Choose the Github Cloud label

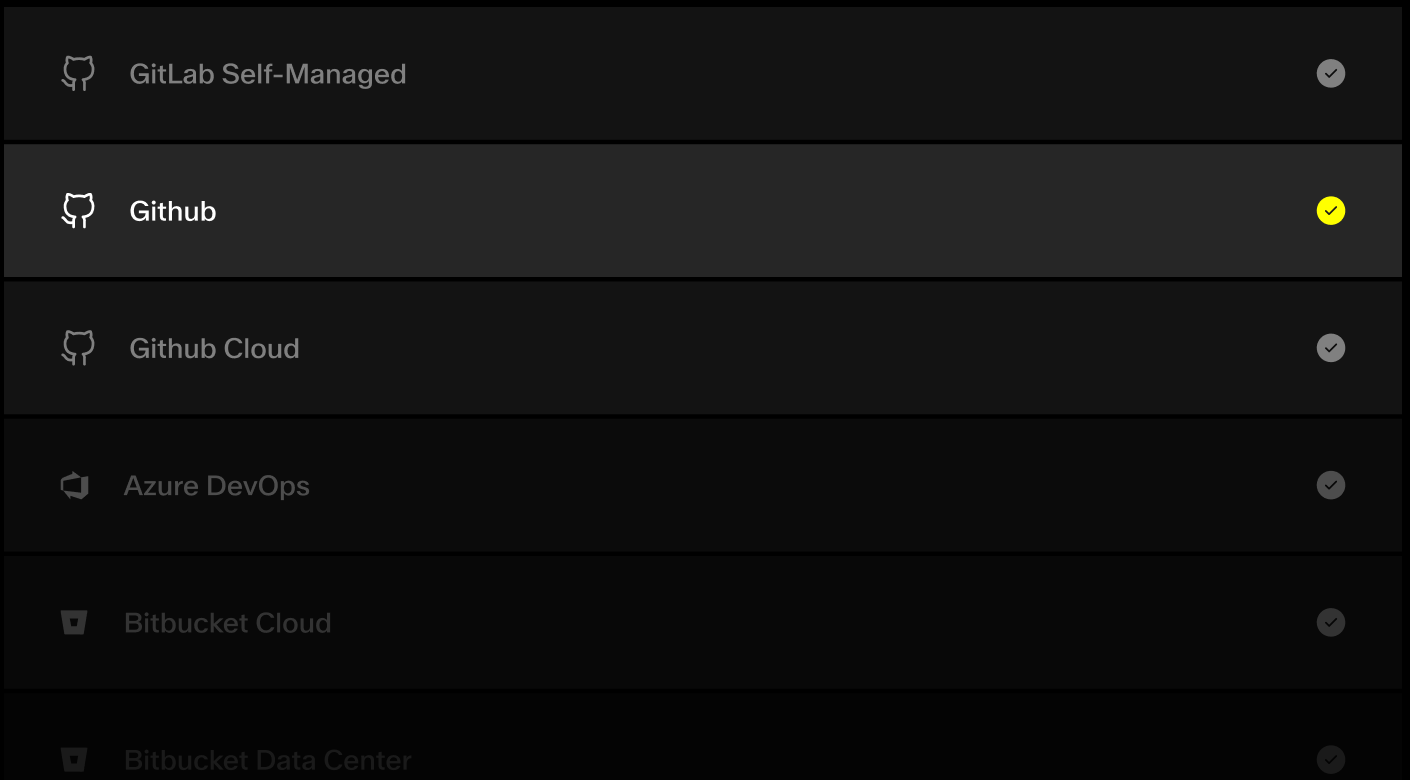tap(214, 348)
